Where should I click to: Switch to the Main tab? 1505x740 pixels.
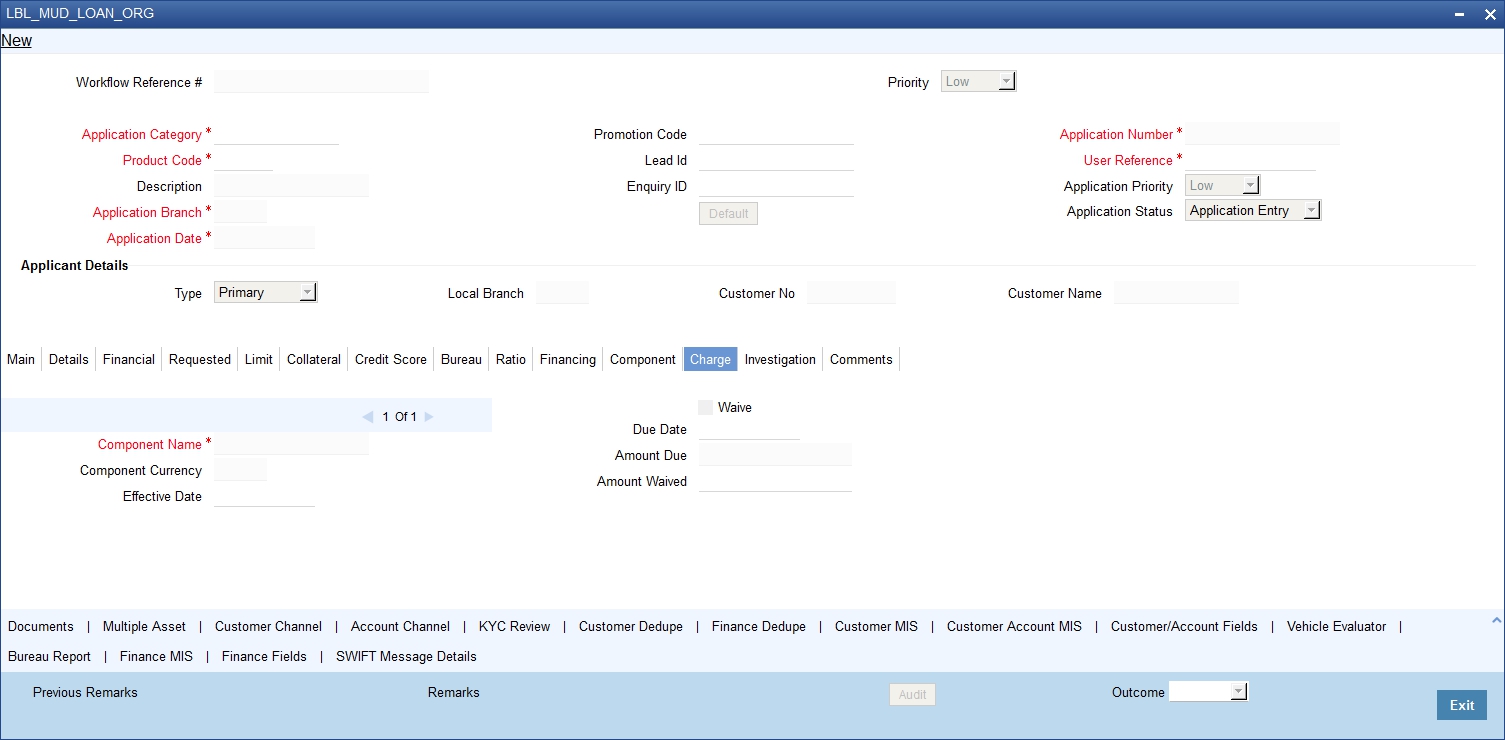pos(21,359)
